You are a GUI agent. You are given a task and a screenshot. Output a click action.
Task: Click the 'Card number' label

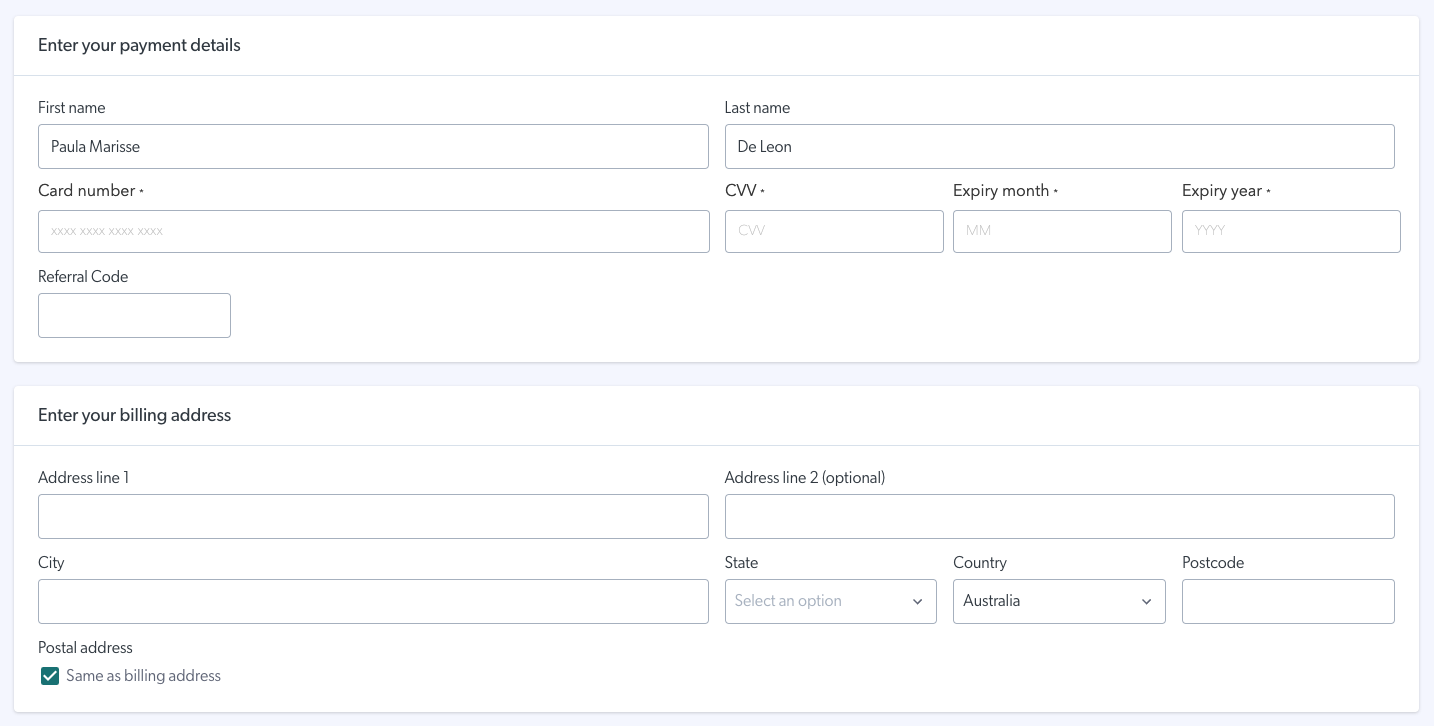coord(86,191)
